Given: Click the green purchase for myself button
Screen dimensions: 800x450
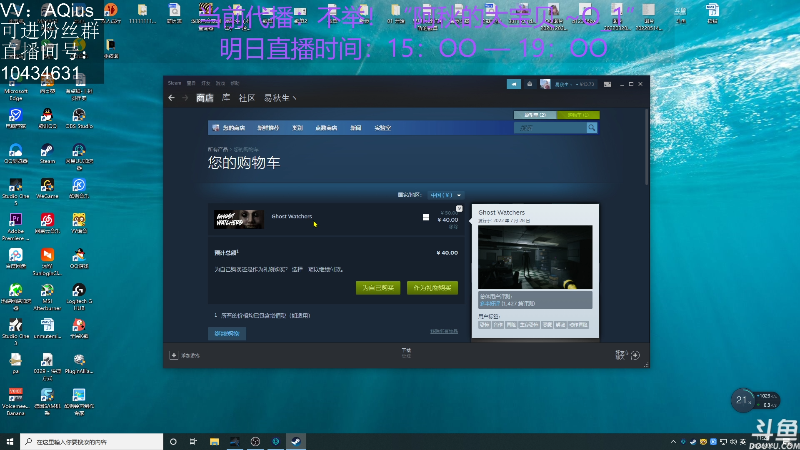Looking at the screenshot, I should (378, 288).
